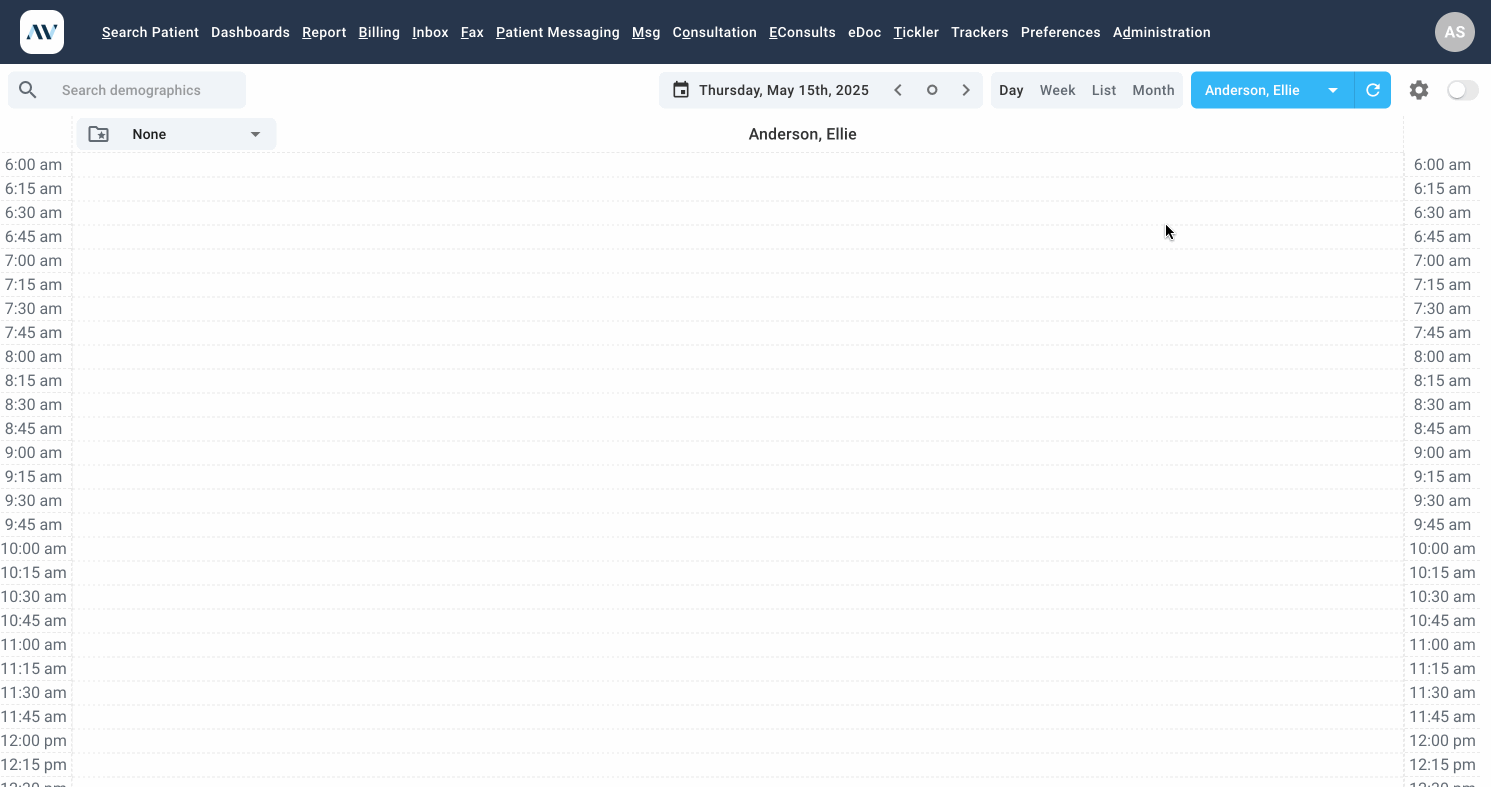1491x787 pixels.
Task: Click the left 10:00 am time label
Action: 33,549
